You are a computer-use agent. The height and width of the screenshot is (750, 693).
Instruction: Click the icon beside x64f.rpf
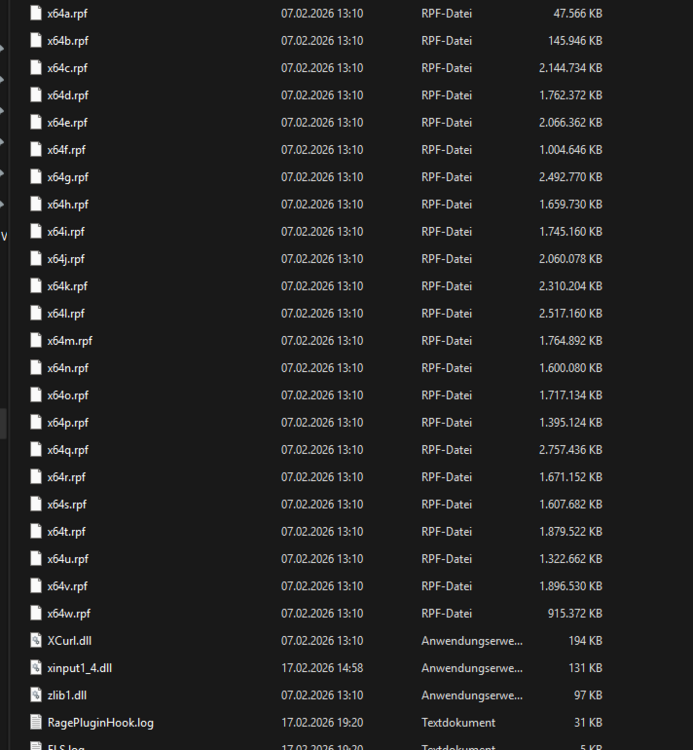tap(36, 149)
